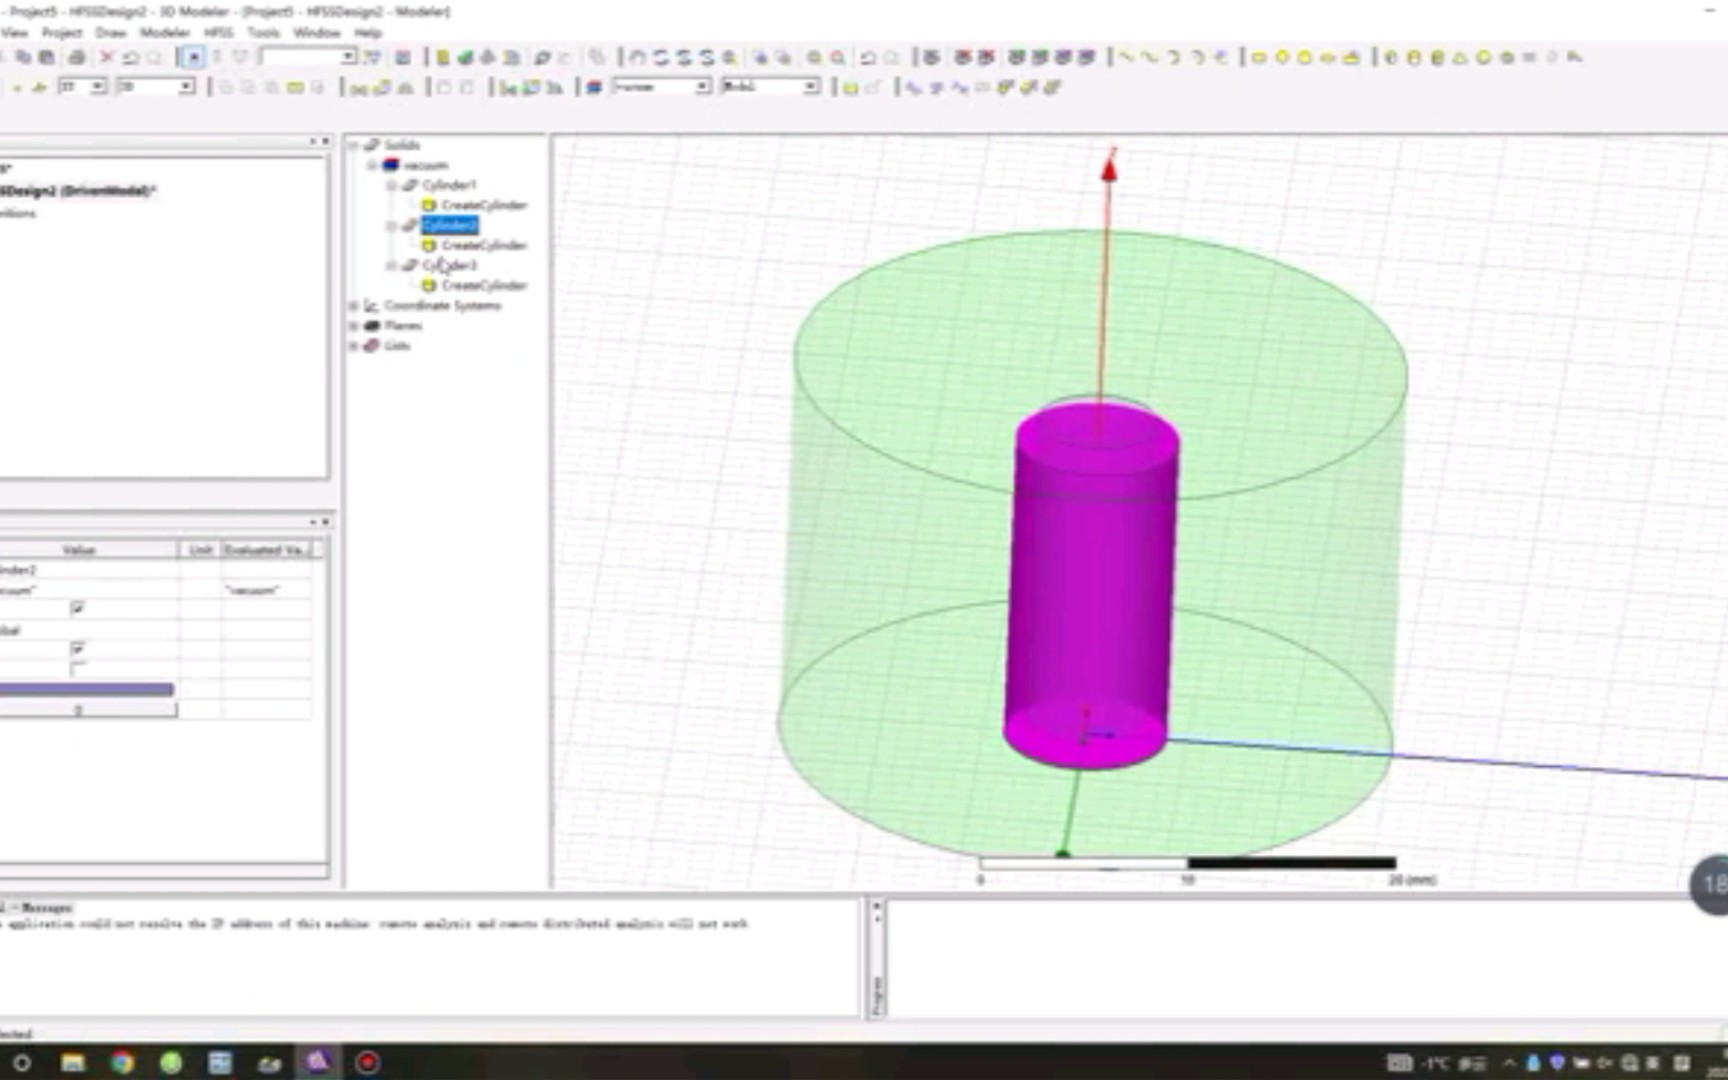
Task: Toggle the Model checkbox in properties
Action: tap(78, 649)
